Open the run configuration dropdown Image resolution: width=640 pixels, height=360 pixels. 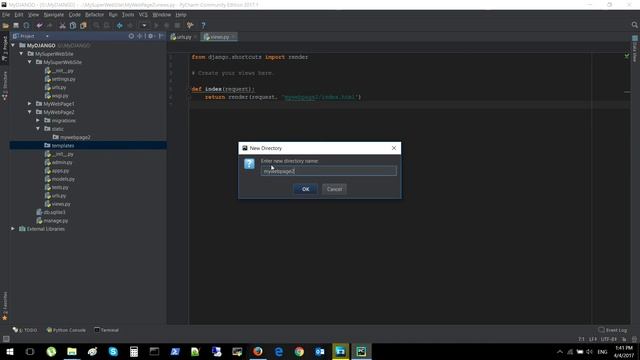click(x=144, y=25)
